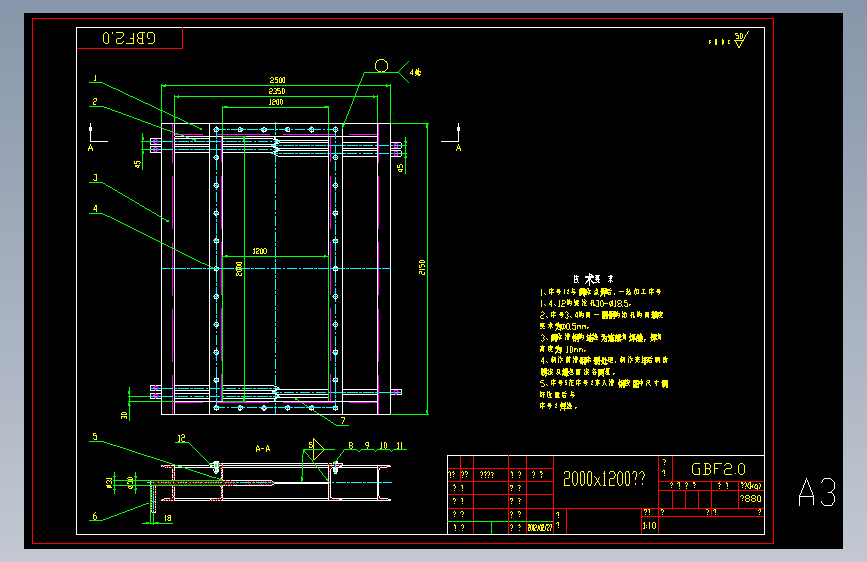The height and width of the screenshot is (562, 867).
Task: Select the technical requirements heading text
Action: 593,279
